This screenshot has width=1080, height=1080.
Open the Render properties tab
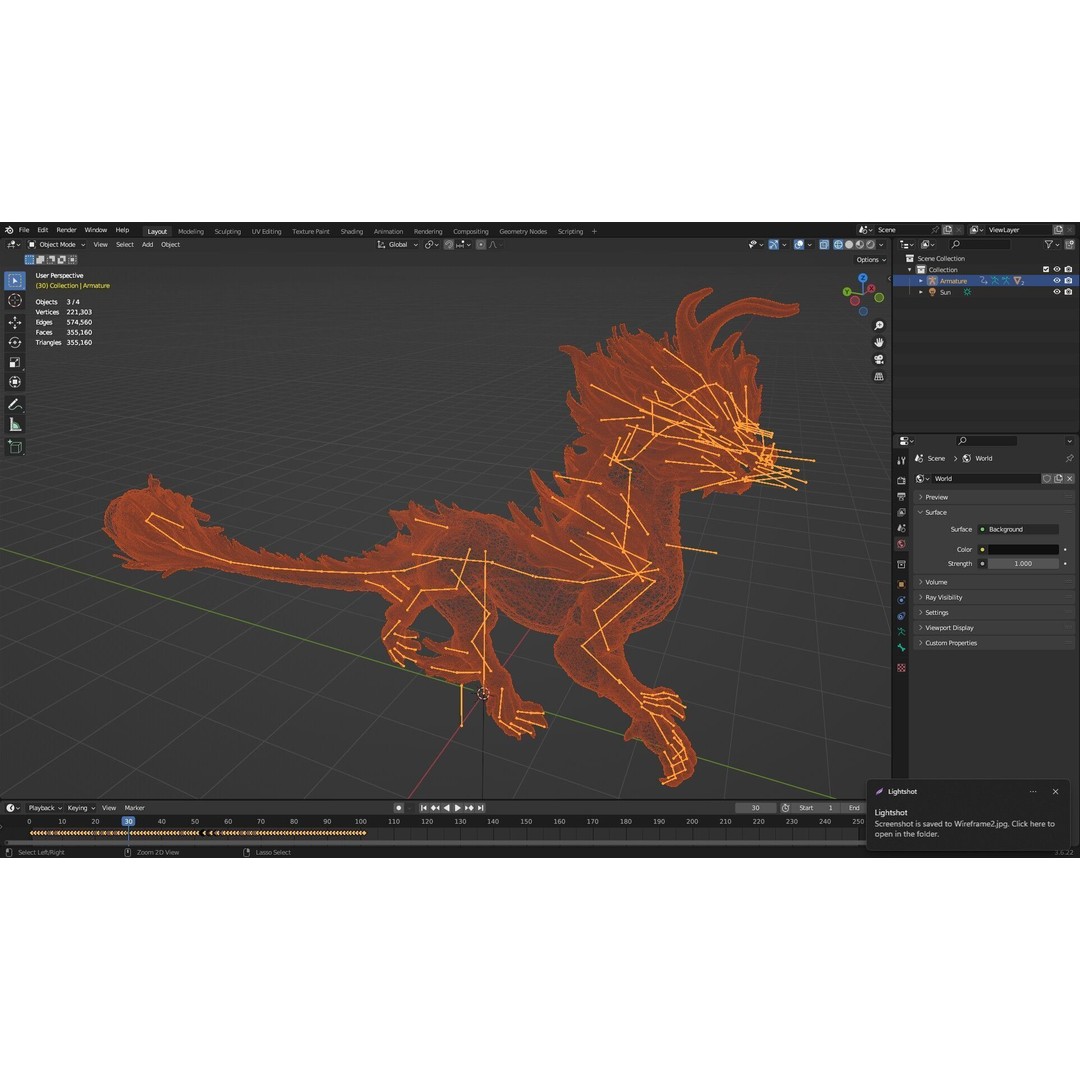(x=901, y=481)
